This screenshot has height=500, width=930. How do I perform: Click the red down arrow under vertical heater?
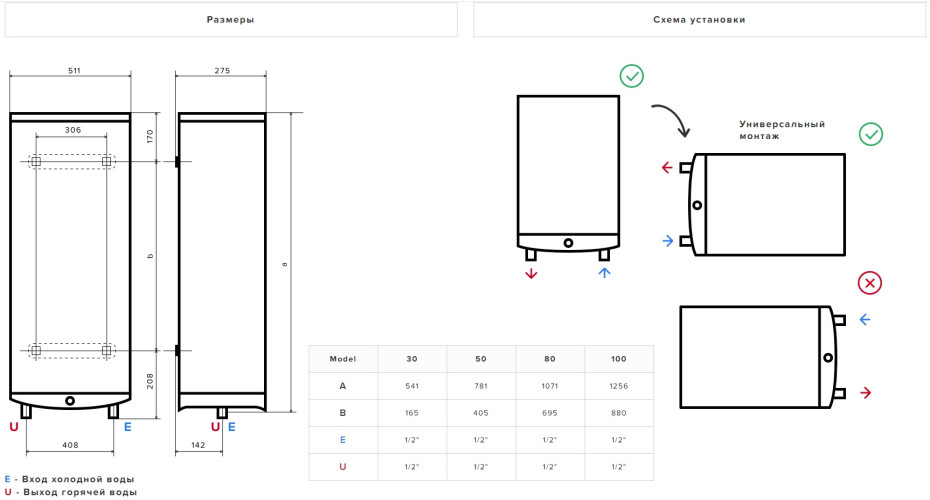click(x=531, y=273)
